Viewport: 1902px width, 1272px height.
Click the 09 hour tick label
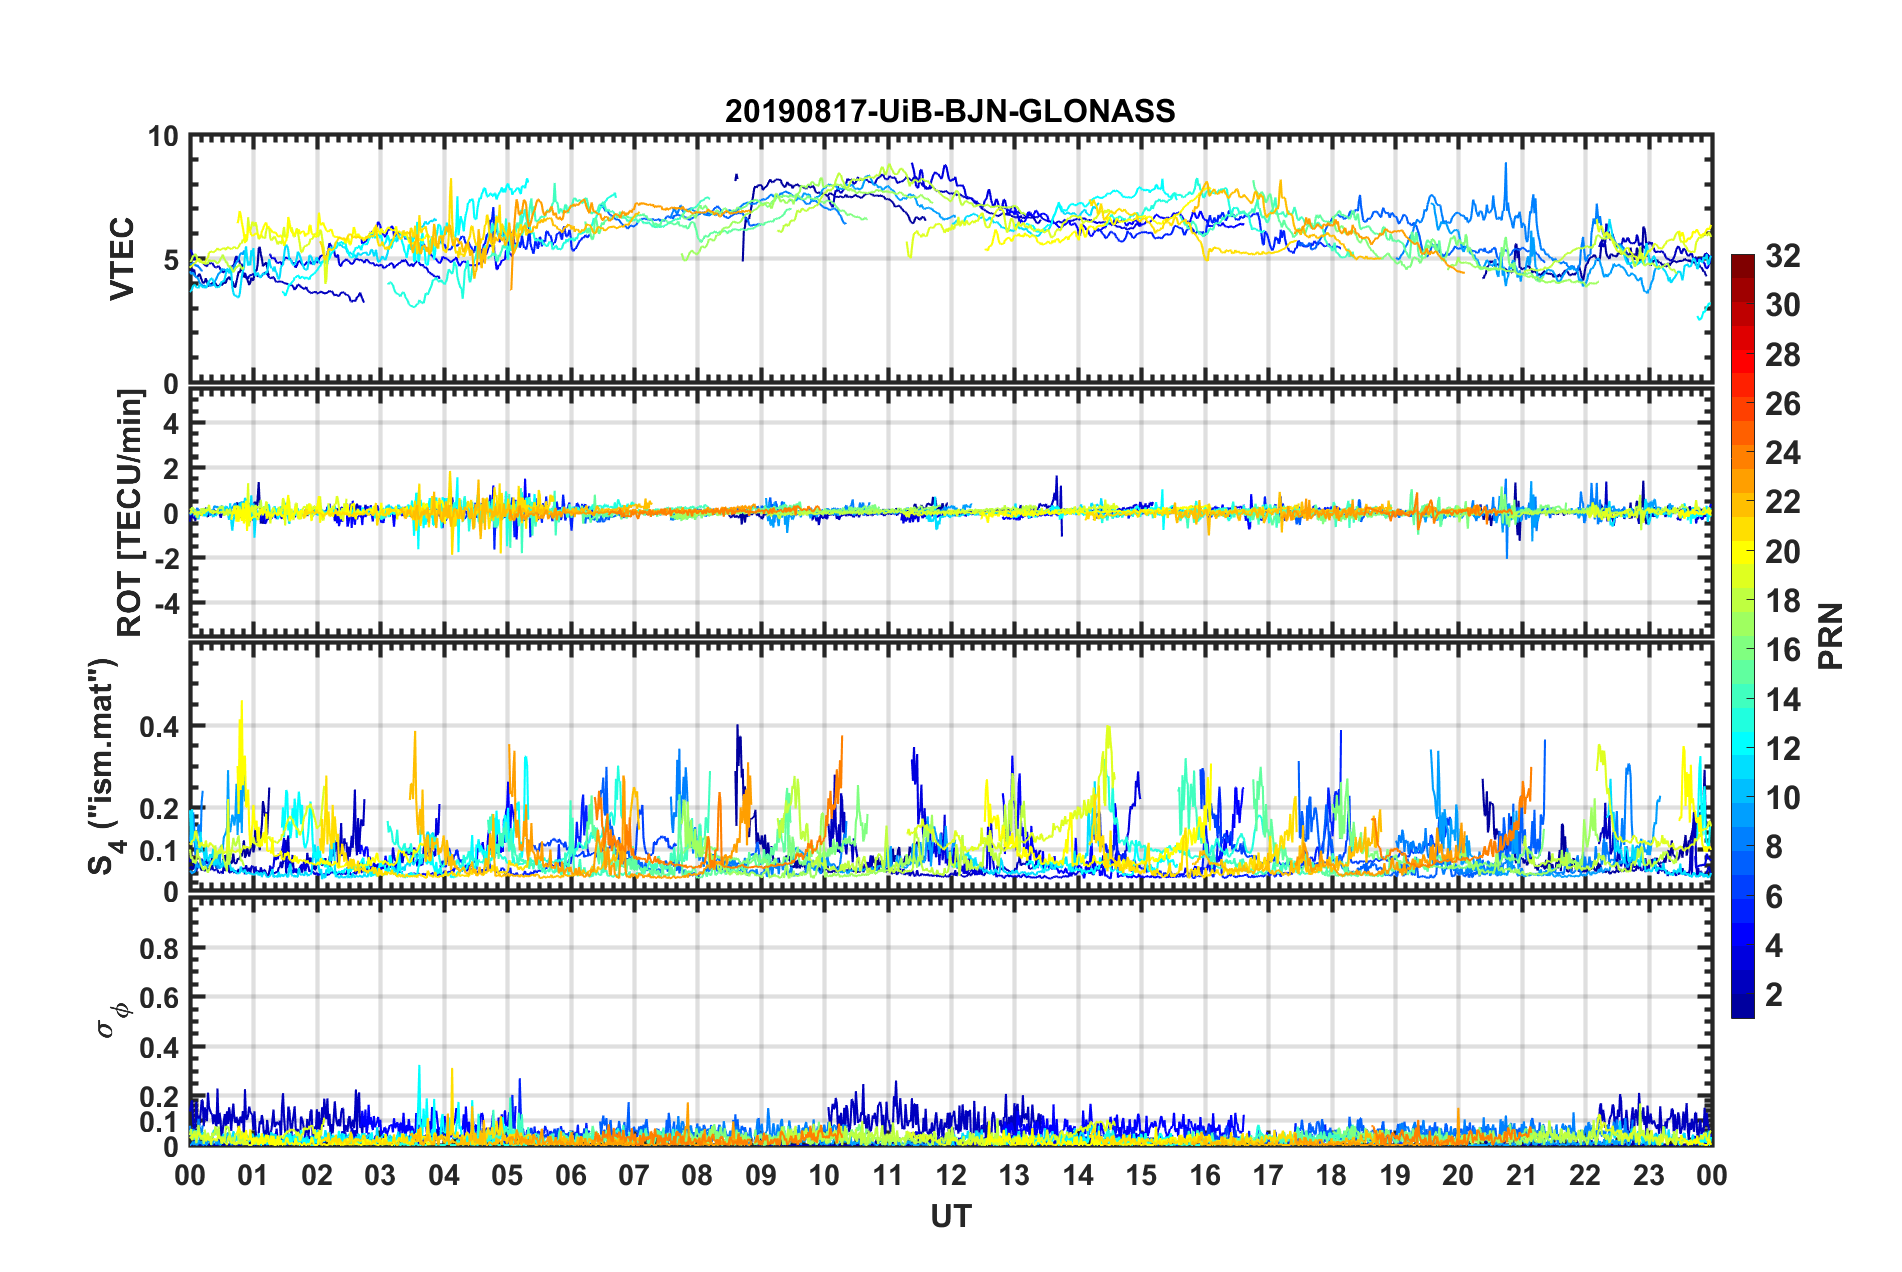pos(761,1175)
